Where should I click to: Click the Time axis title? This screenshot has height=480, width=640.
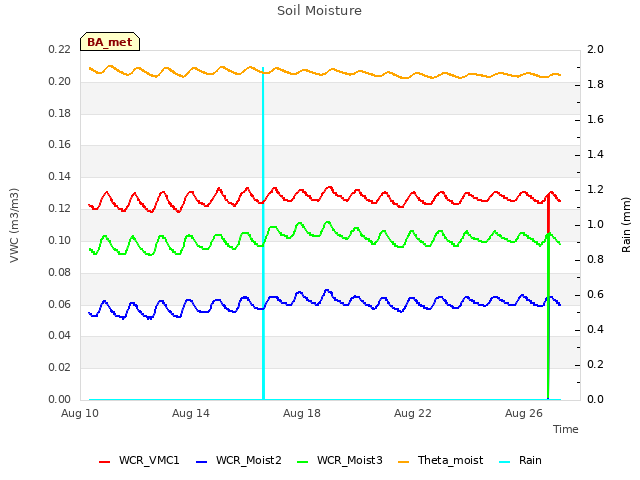coord(566,429)
